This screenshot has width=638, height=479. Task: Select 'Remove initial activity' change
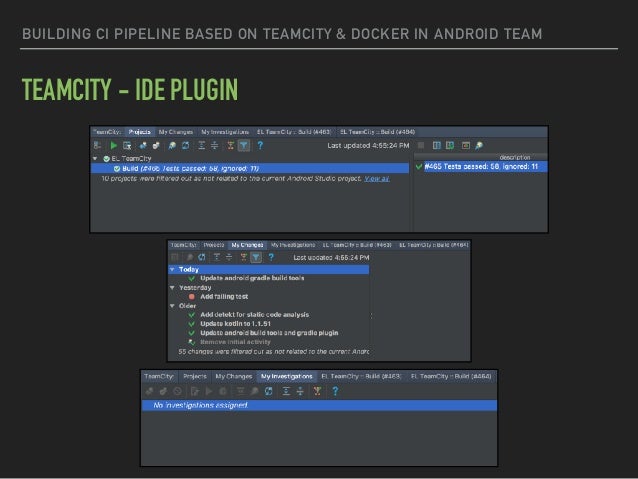235,342
